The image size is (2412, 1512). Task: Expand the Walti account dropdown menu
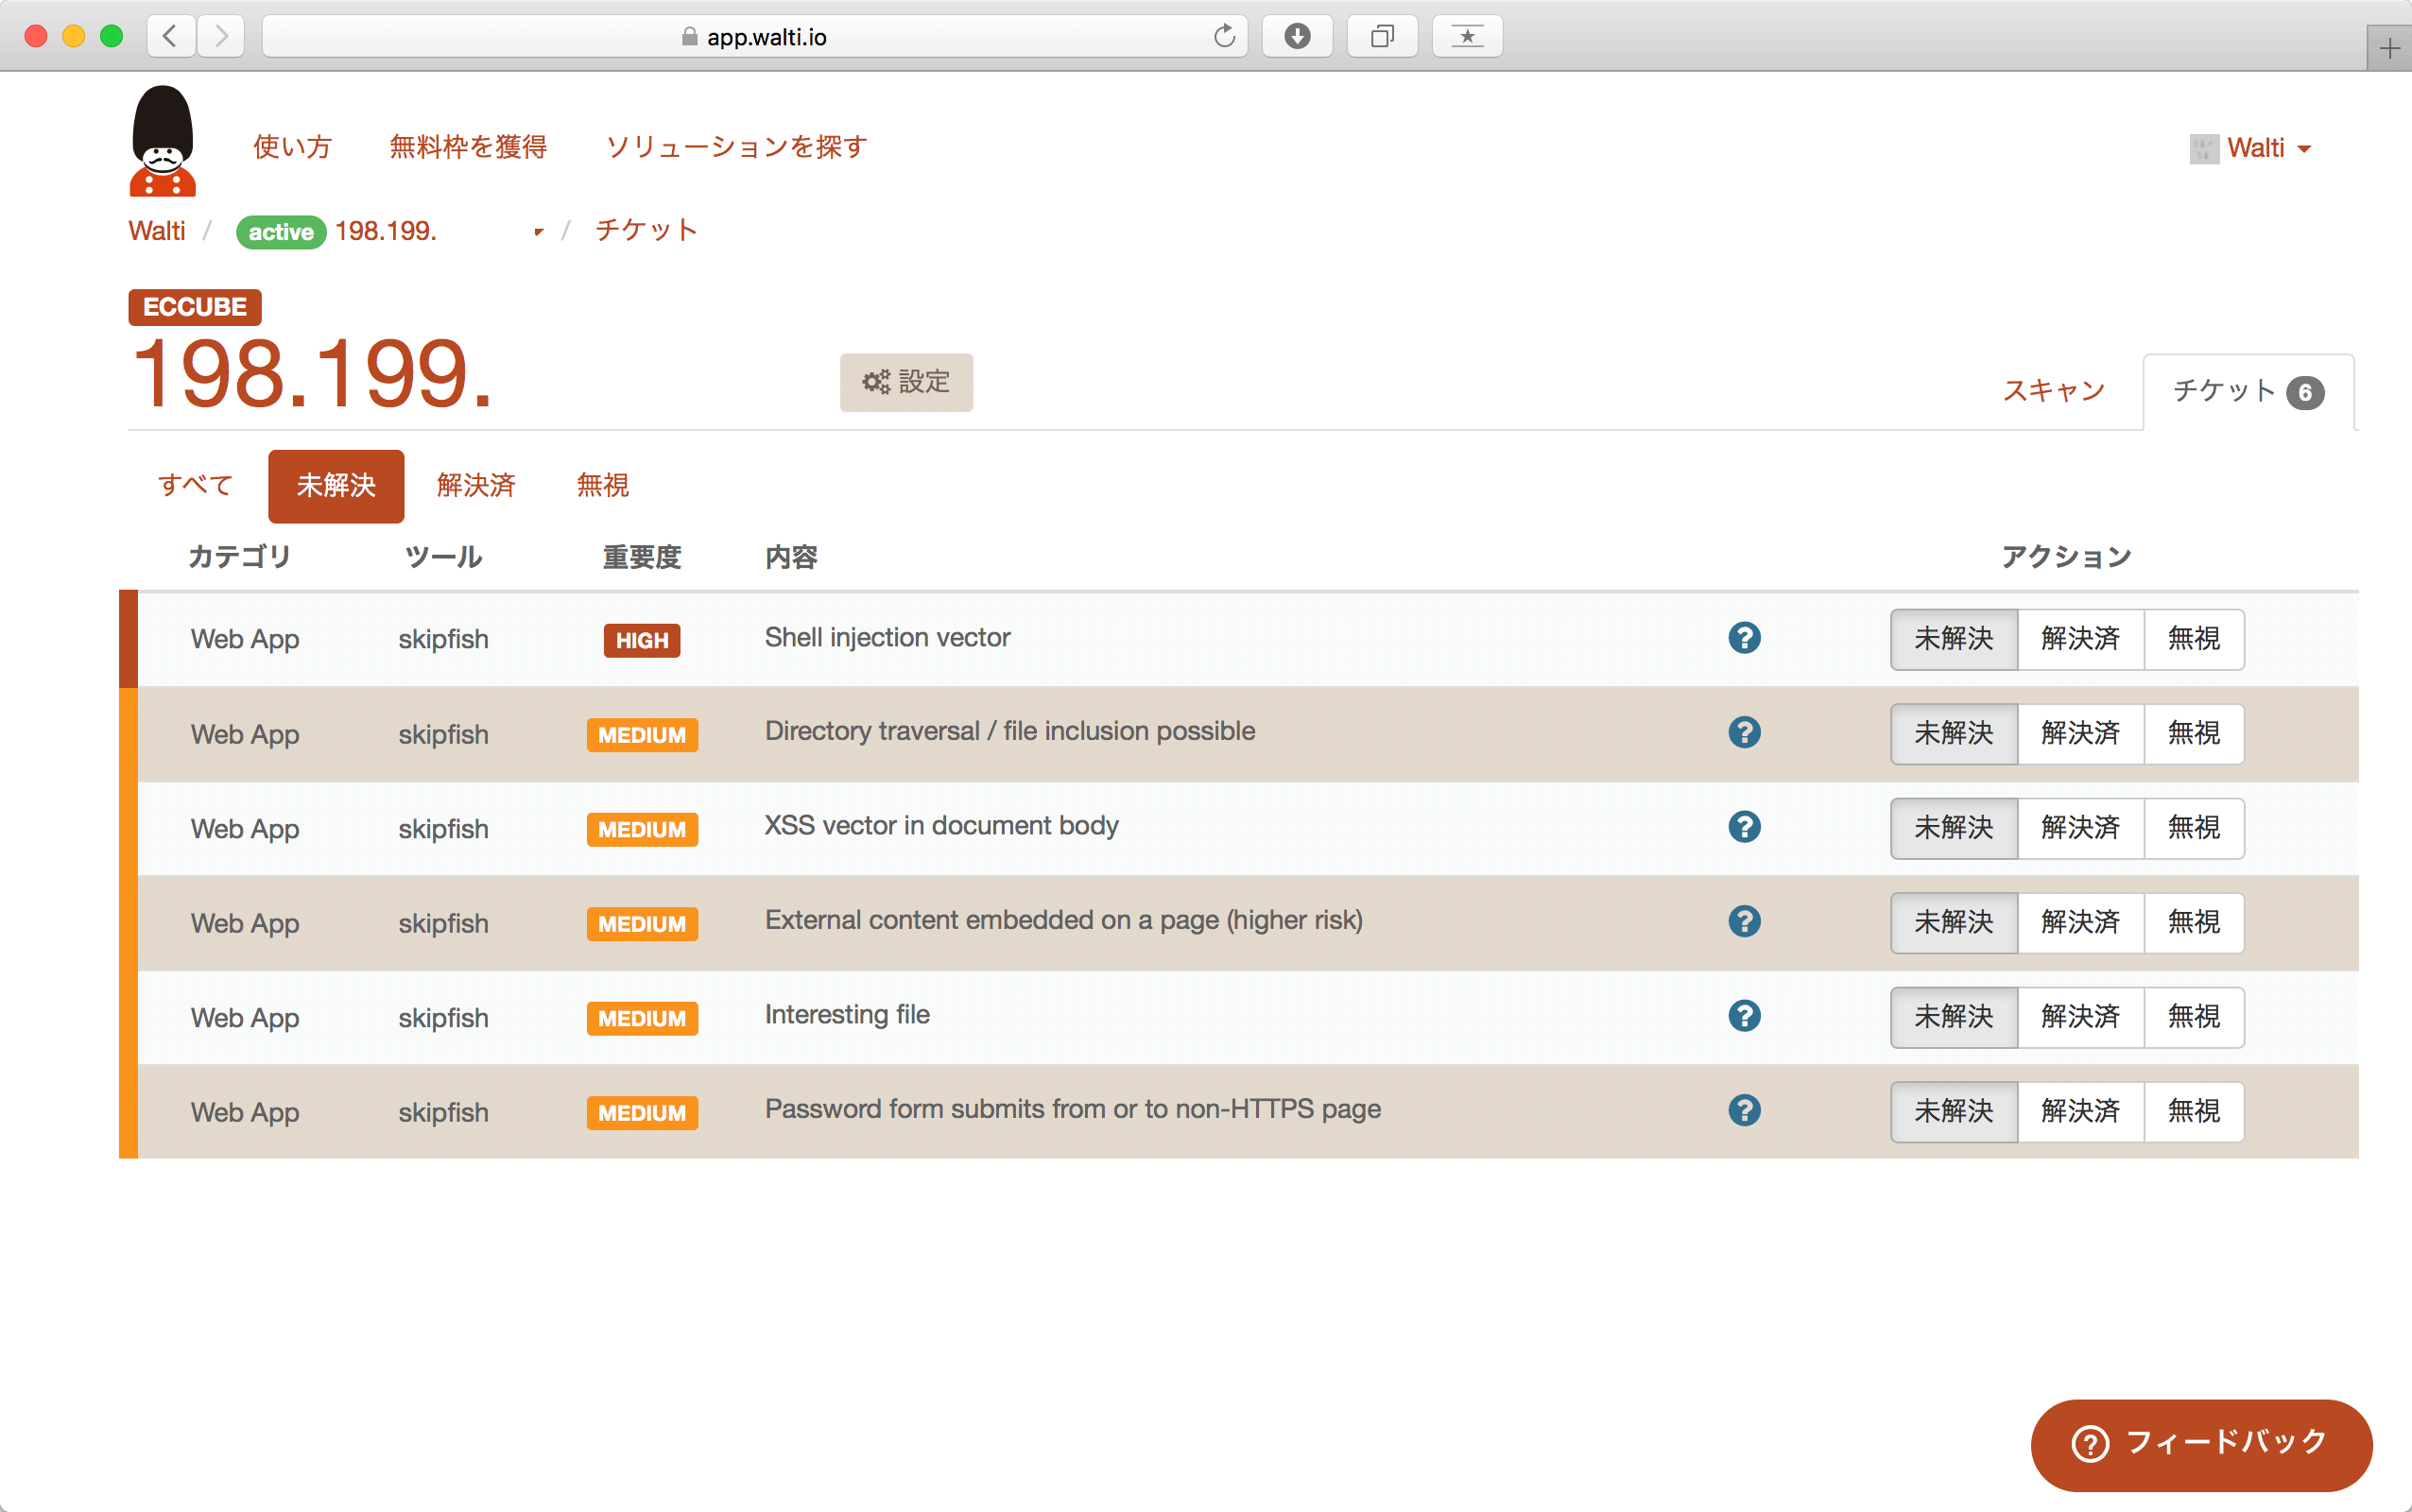[2304, 149]
